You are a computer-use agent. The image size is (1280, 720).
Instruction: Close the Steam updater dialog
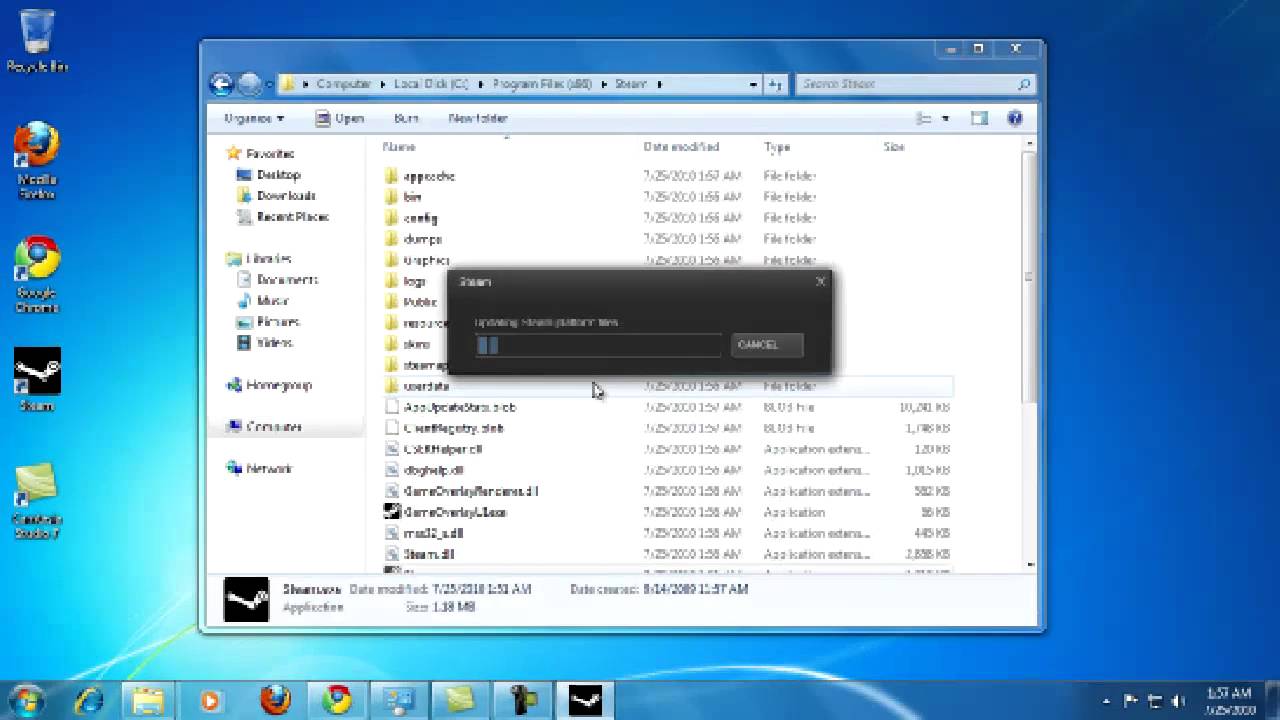820,281
